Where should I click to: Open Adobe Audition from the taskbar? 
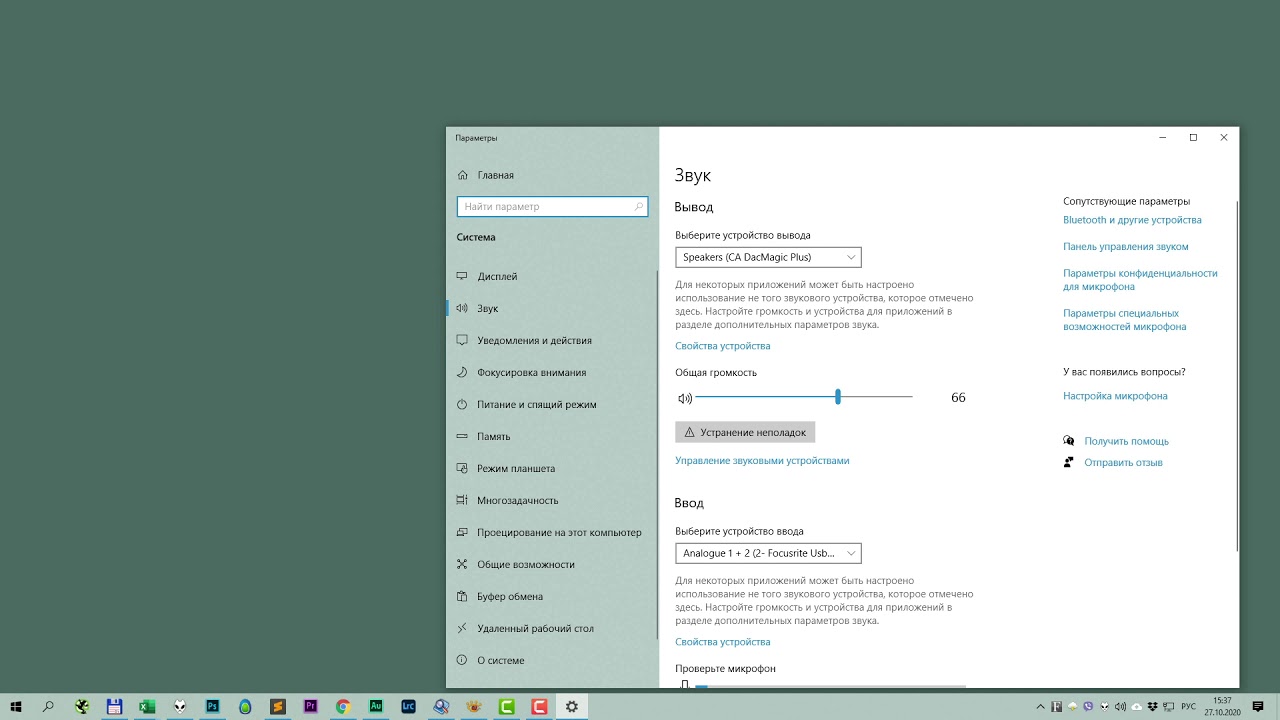(376, 706)
